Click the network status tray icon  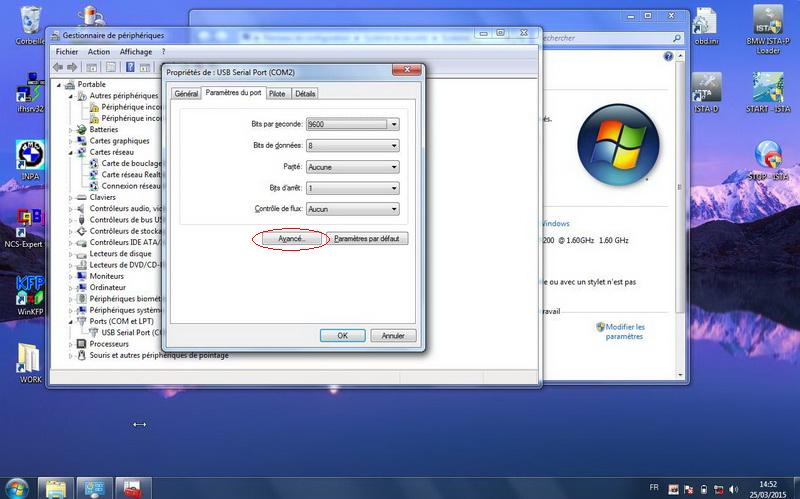click(x=718, y=489)
